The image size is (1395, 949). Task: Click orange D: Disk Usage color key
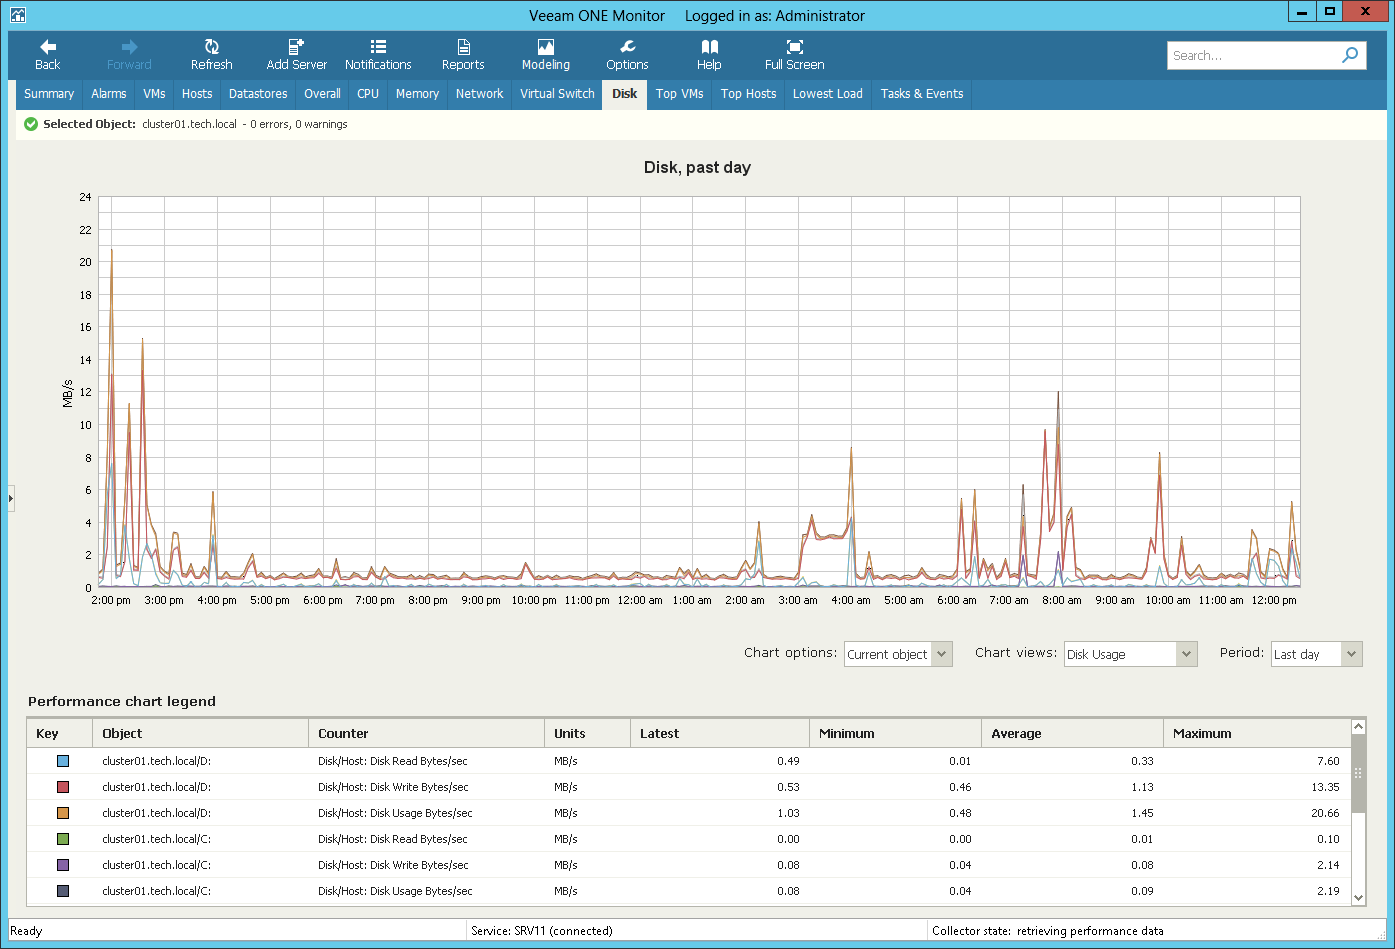coord(63,813)
